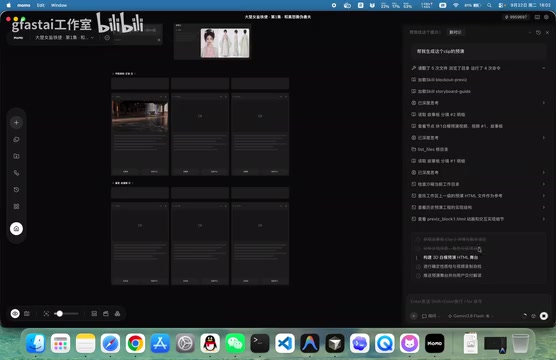Open the Window menu in menu bar
The image size is (556, 360).
59,5
